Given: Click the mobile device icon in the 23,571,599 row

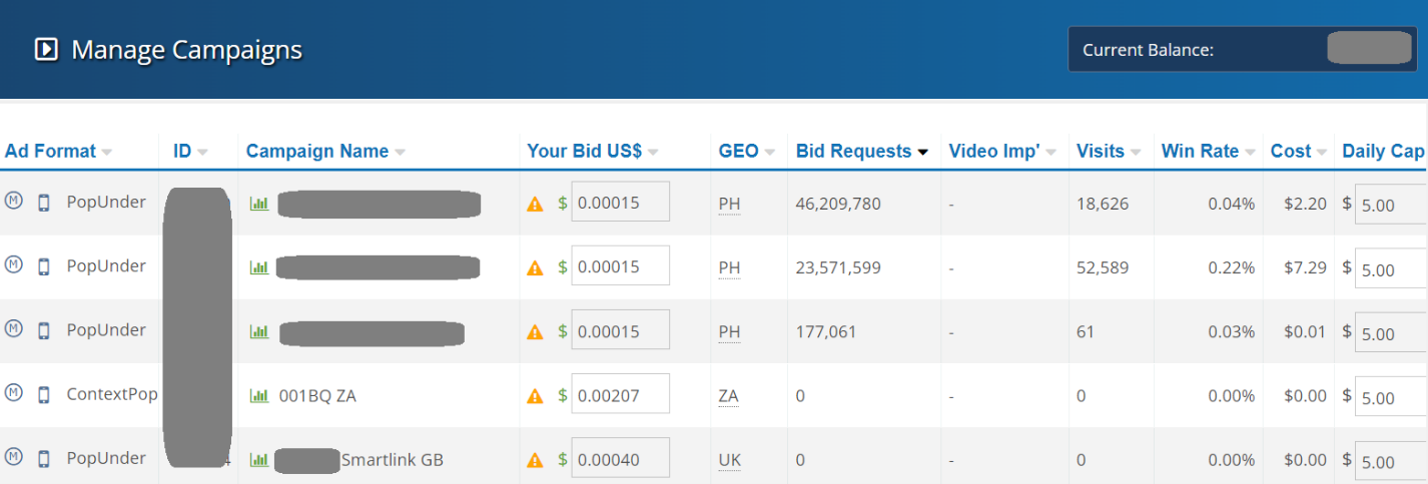Looking at the screenshot, I should (x=43, y=267).
